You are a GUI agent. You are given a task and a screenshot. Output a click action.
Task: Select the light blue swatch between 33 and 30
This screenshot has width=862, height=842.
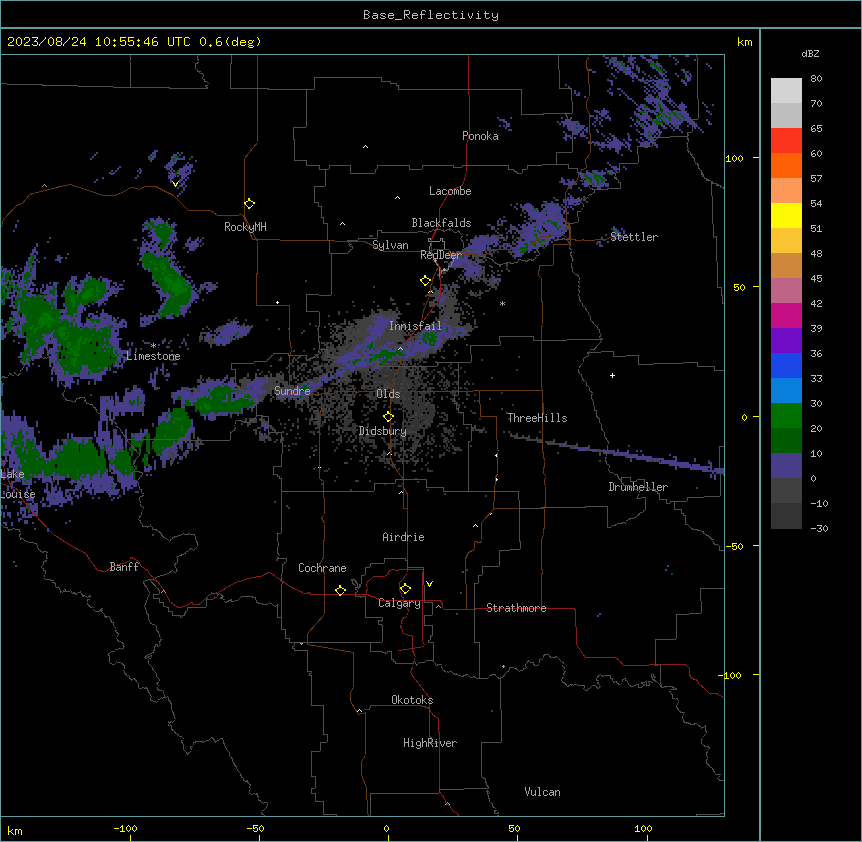(786, 391)
